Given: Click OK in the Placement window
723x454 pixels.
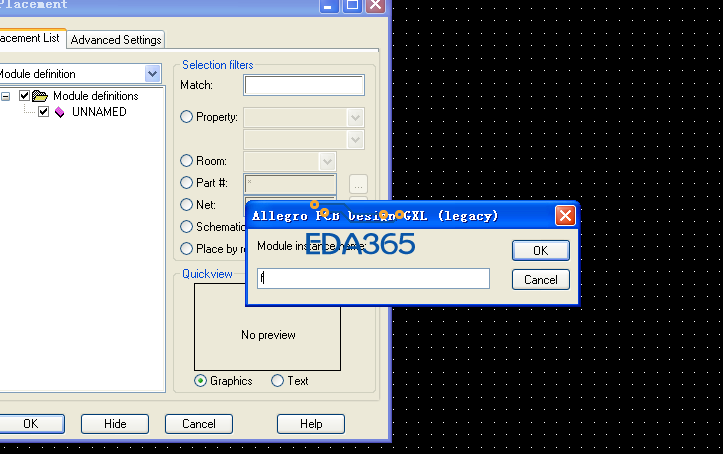Looking at the screenshot, I should 31,424.
